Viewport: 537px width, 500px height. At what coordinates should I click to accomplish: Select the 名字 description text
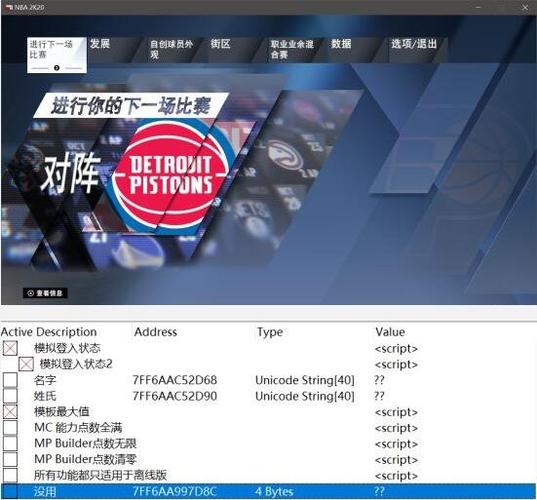[45, 380]
